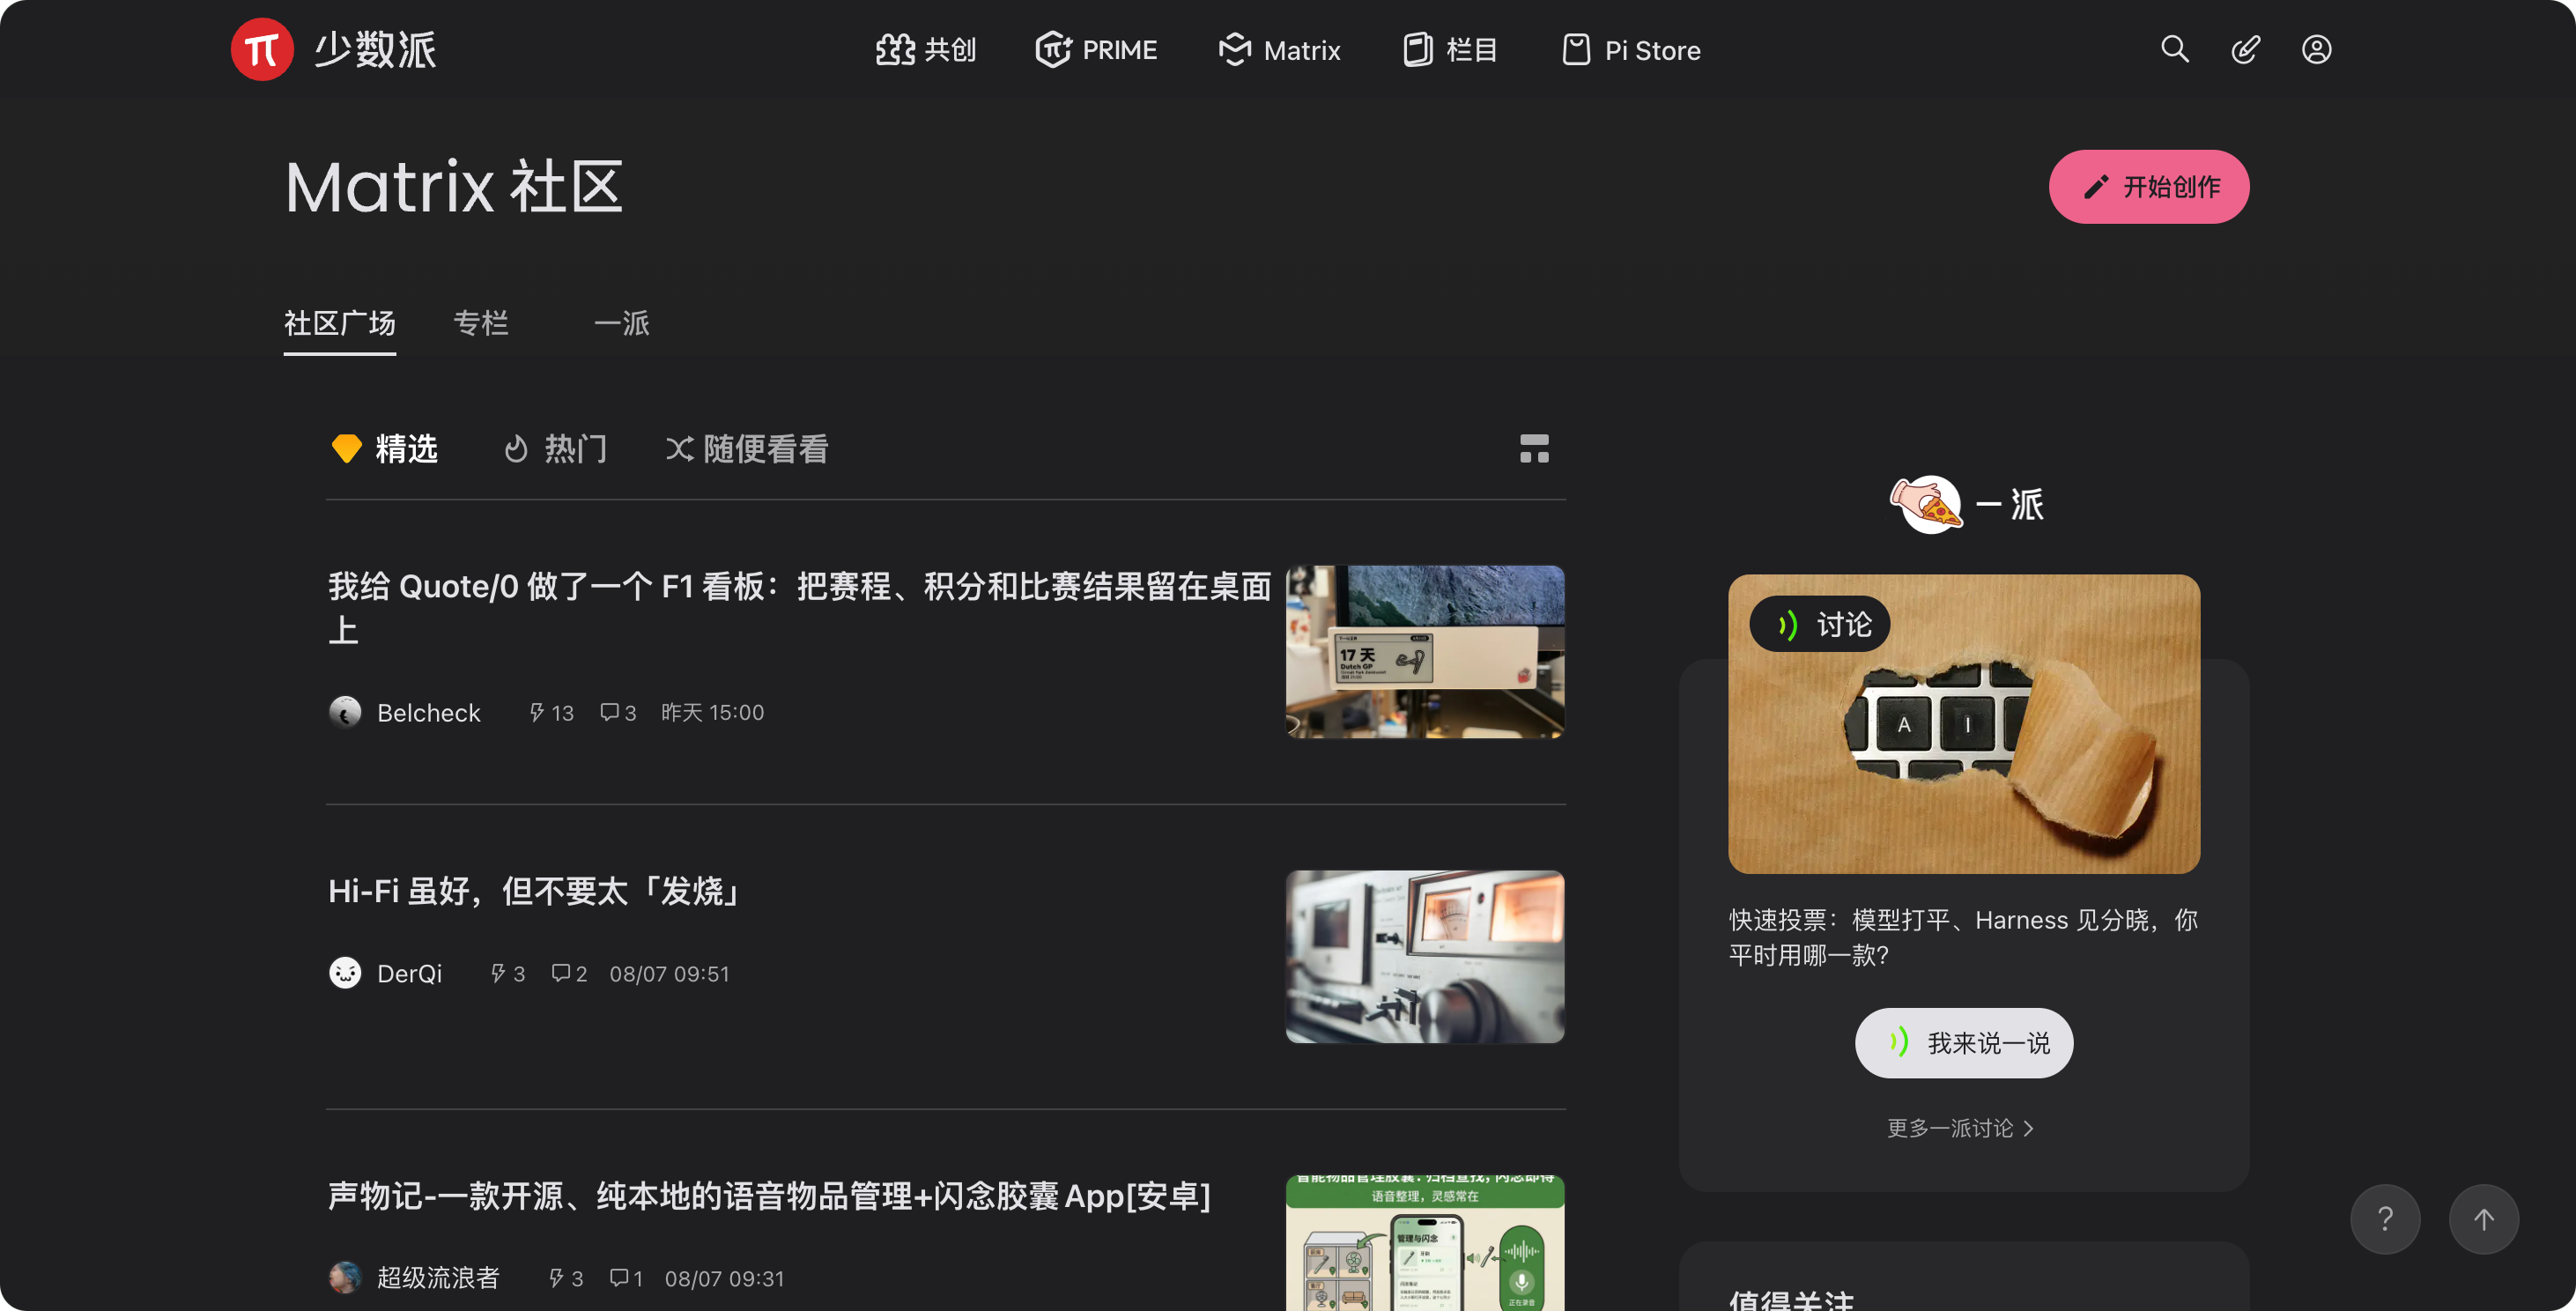Open the user account profile icon
This screenshot has width=2576, height=1311.
[x=2316, y=49]
